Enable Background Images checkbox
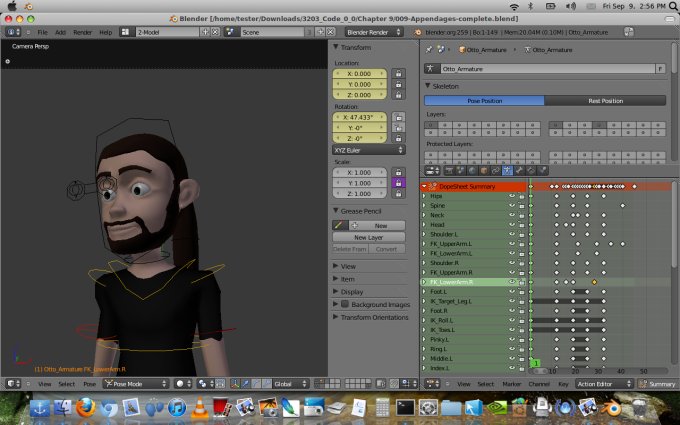The width and height of the screenshot is (680, 425). [345, 304]
